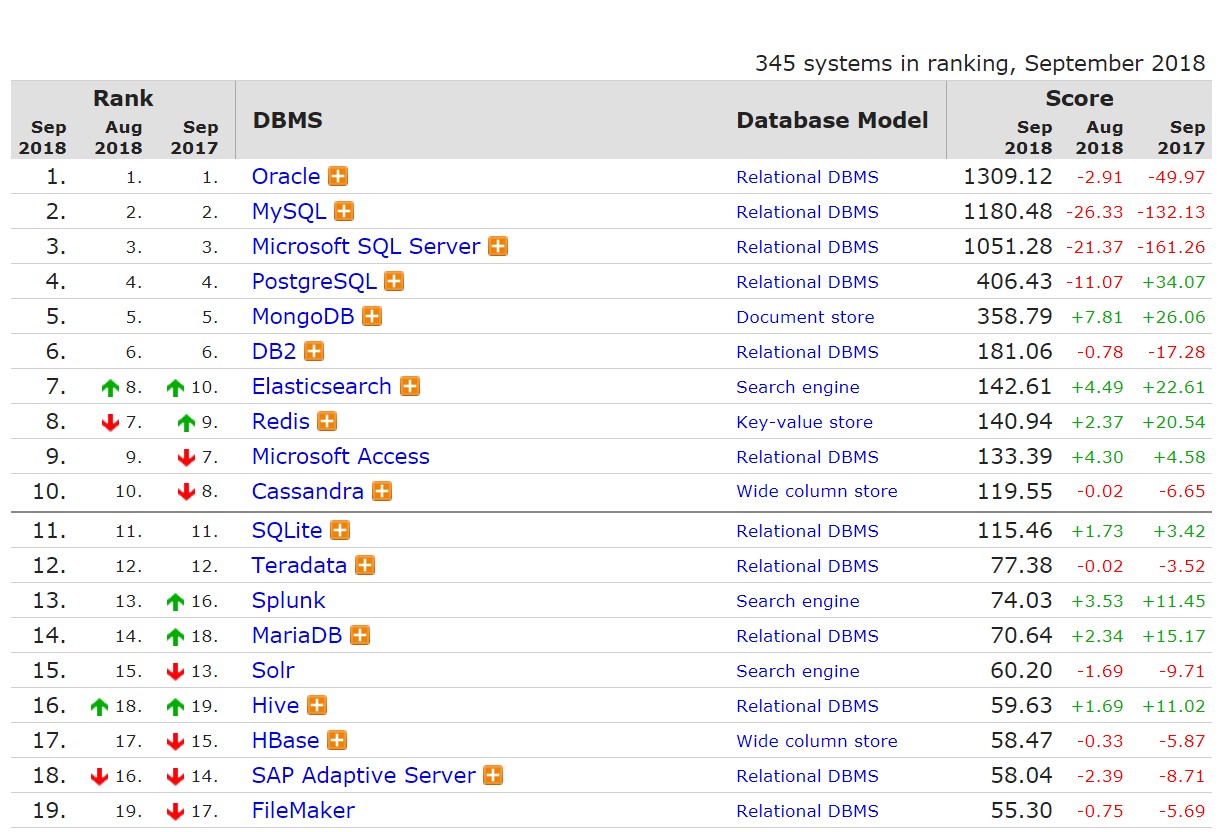Follow the SQLite link
The width and height of the screenshot is (1230, 832).
(x=287, y=531)
